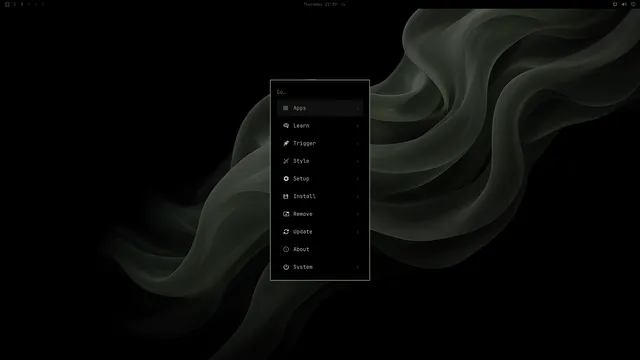Image resolution: width=640 pixels, height=360 pixels.
Task: Expand the Learn submenu chevron
Action: [358, 126]
